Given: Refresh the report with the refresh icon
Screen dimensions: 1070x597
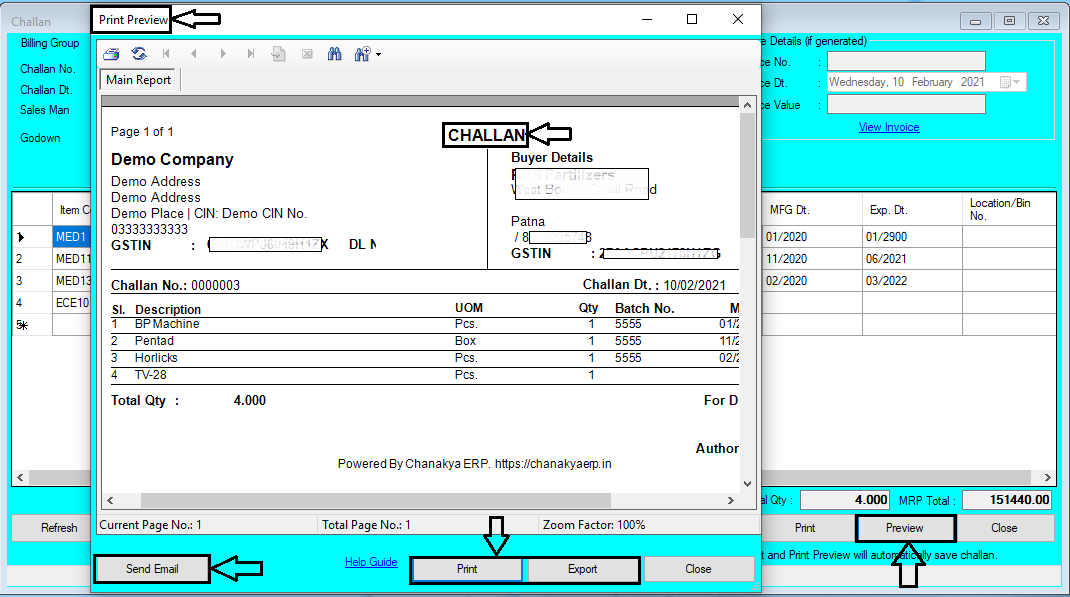Looking at the screenshot, I should click(139, 53).
